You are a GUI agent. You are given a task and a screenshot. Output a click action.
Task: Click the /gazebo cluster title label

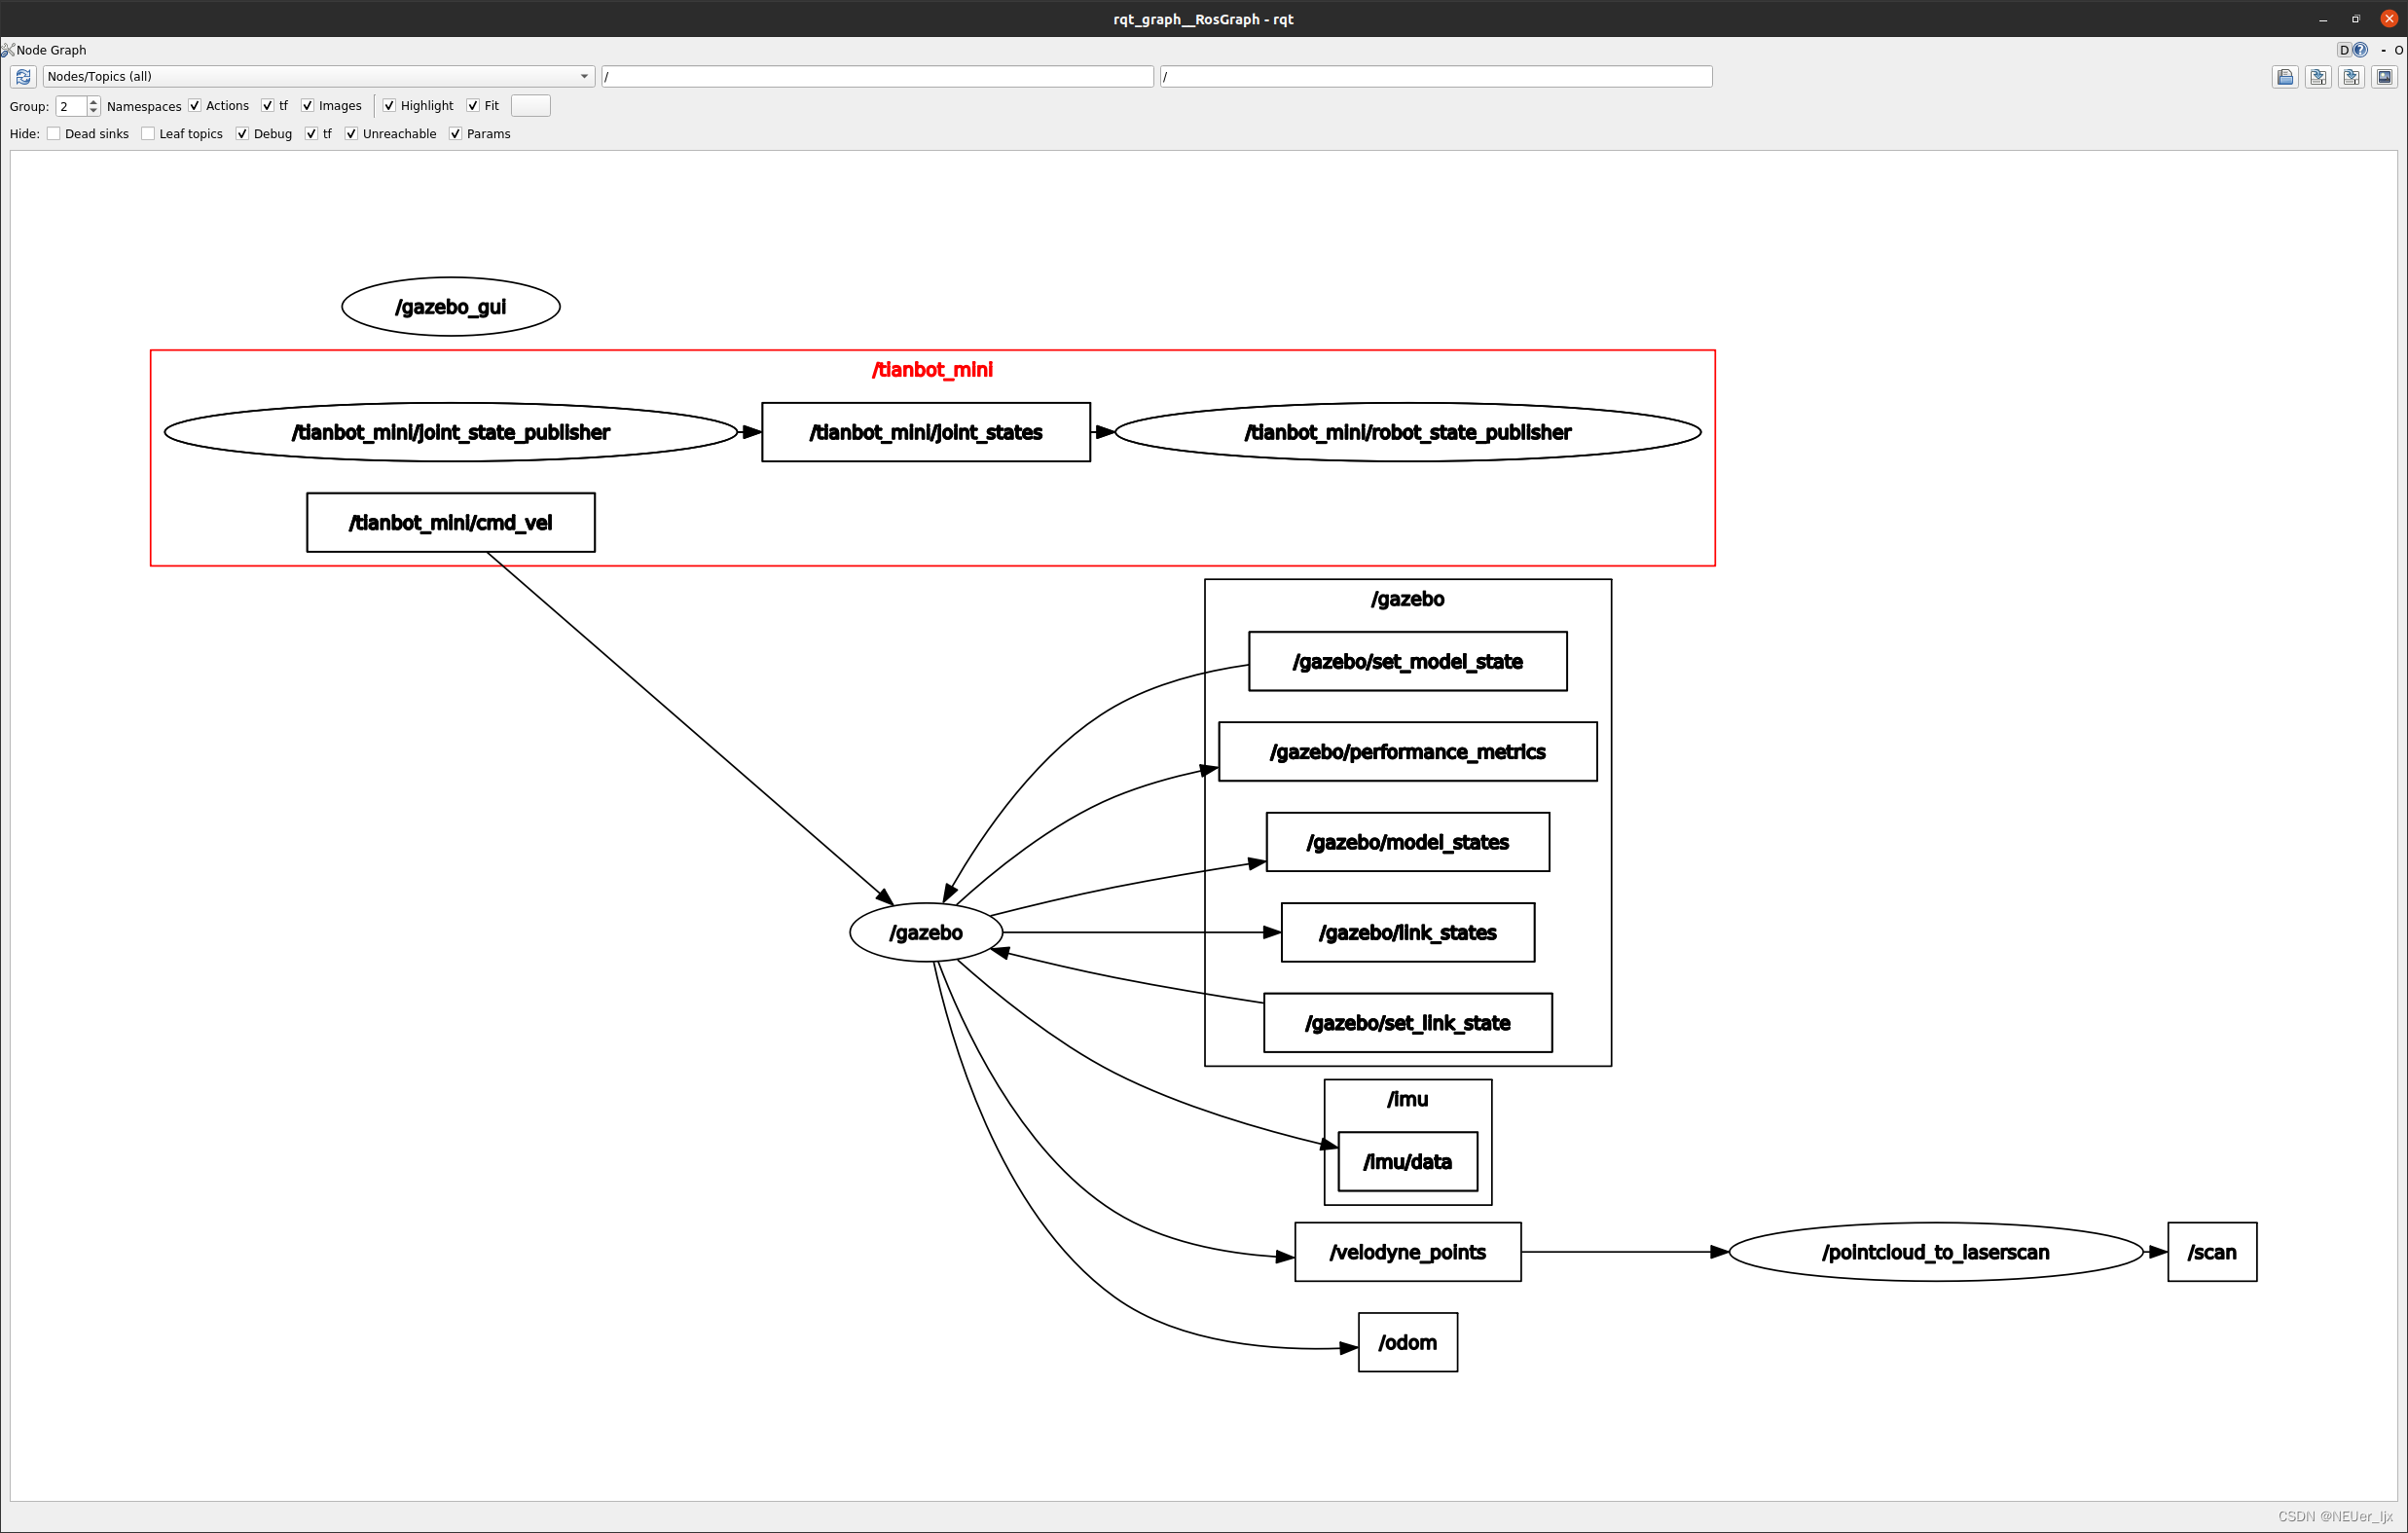pyautogui.click(x=1408, y=599)
